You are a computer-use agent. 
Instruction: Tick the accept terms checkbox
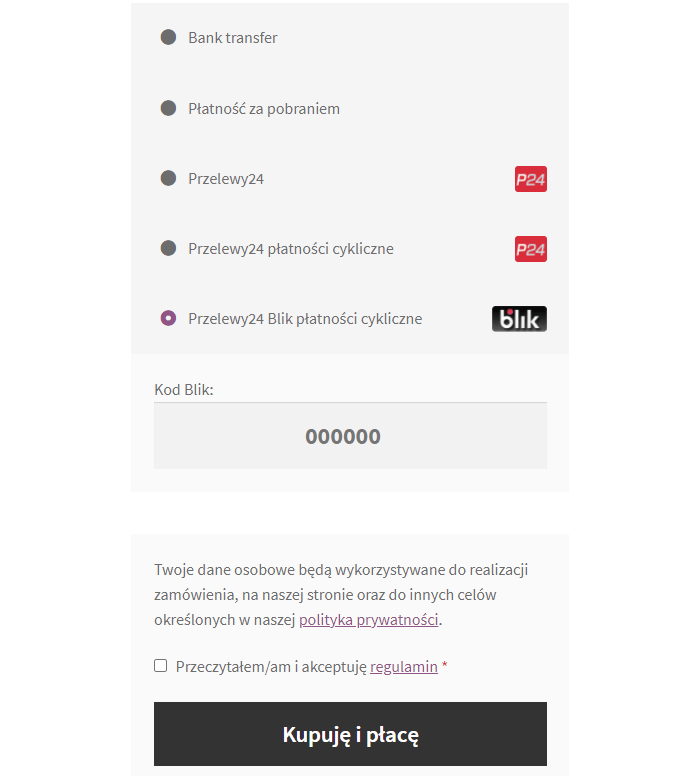coord(161,666)
